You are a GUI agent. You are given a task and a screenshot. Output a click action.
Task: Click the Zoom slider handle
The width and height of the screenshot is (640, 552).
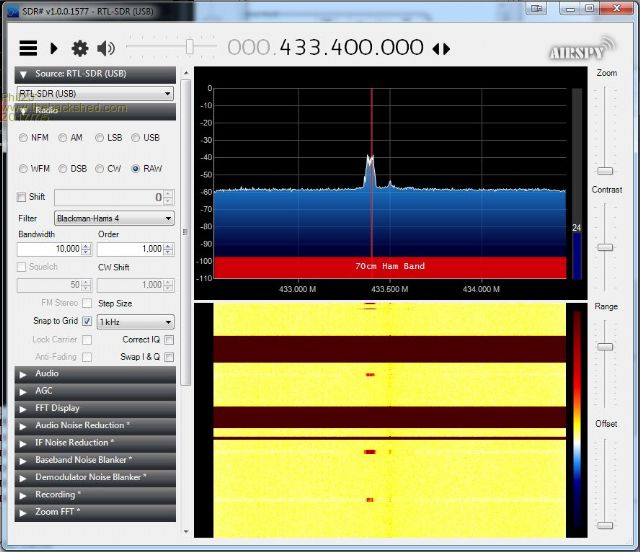click(x=605, y=171)
